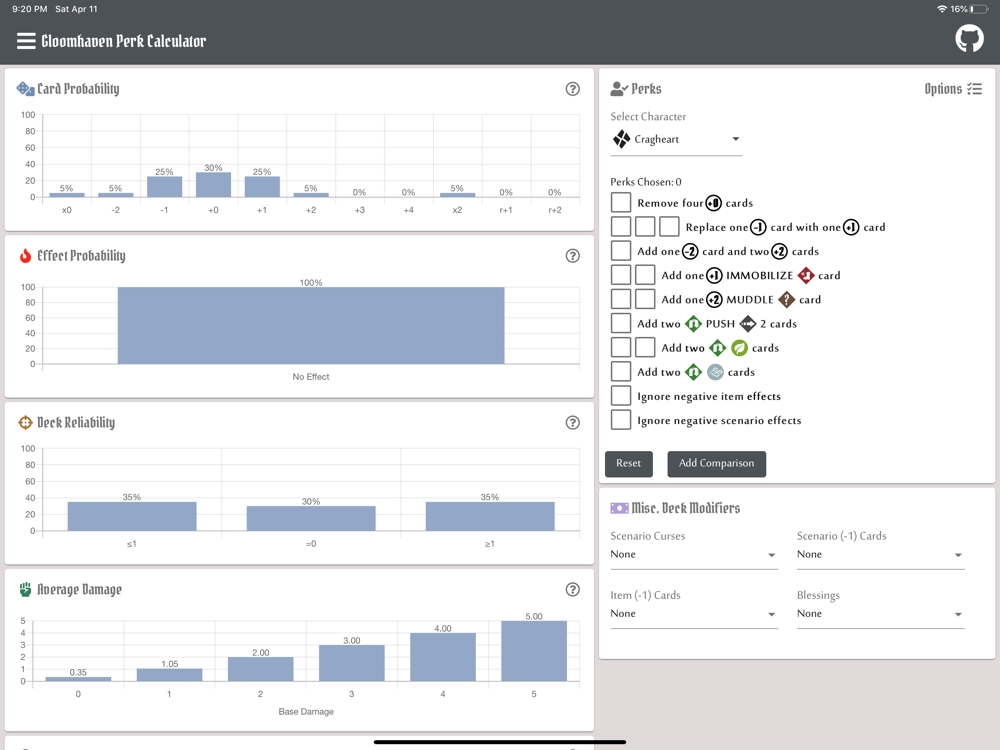
Task: Click the Perks user-check icon
Action: (619, 89)
